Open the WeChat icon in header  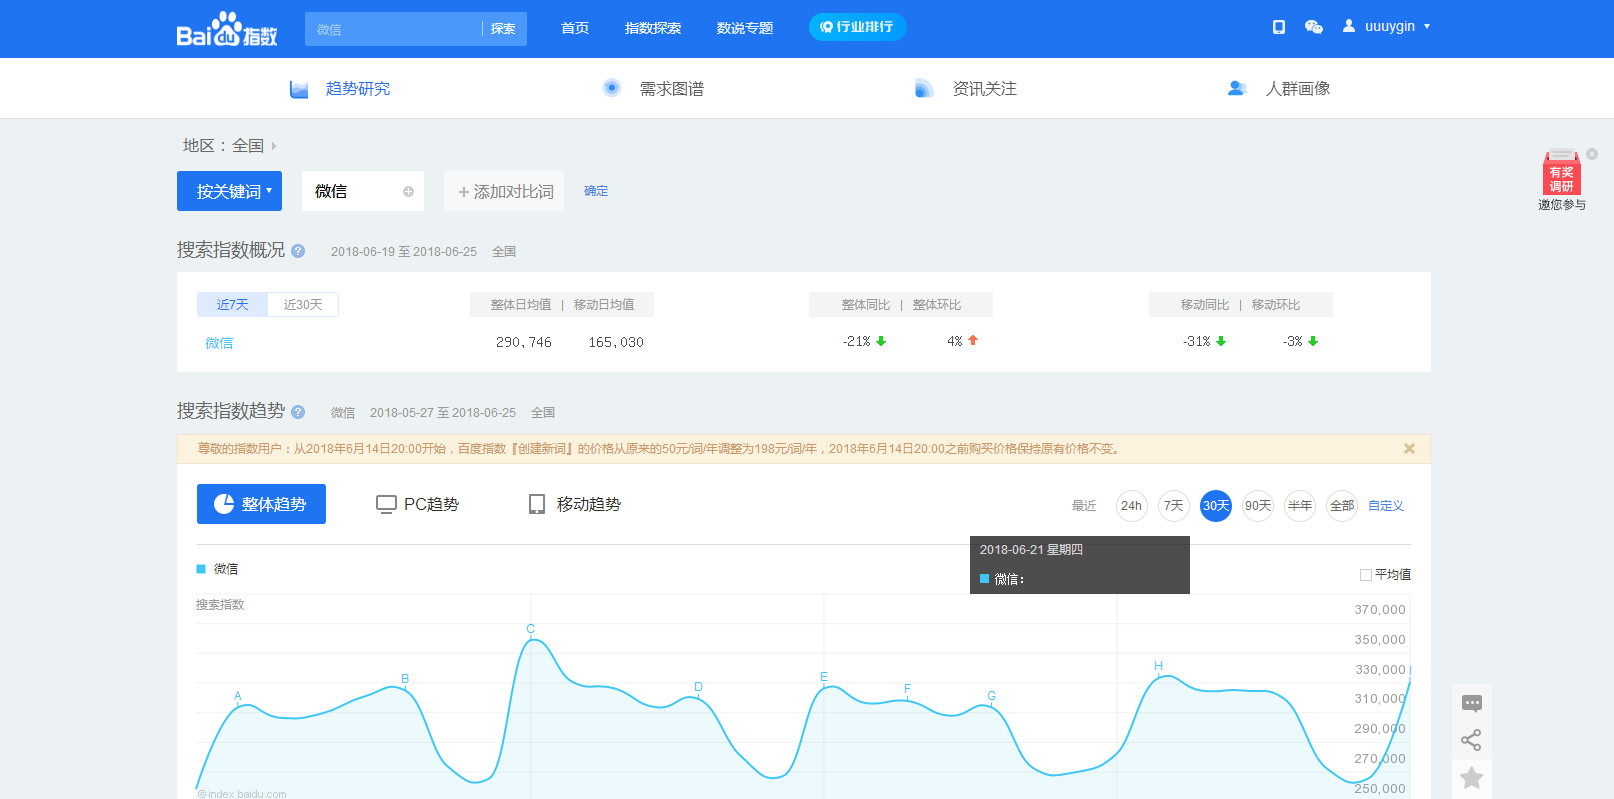1314,27
